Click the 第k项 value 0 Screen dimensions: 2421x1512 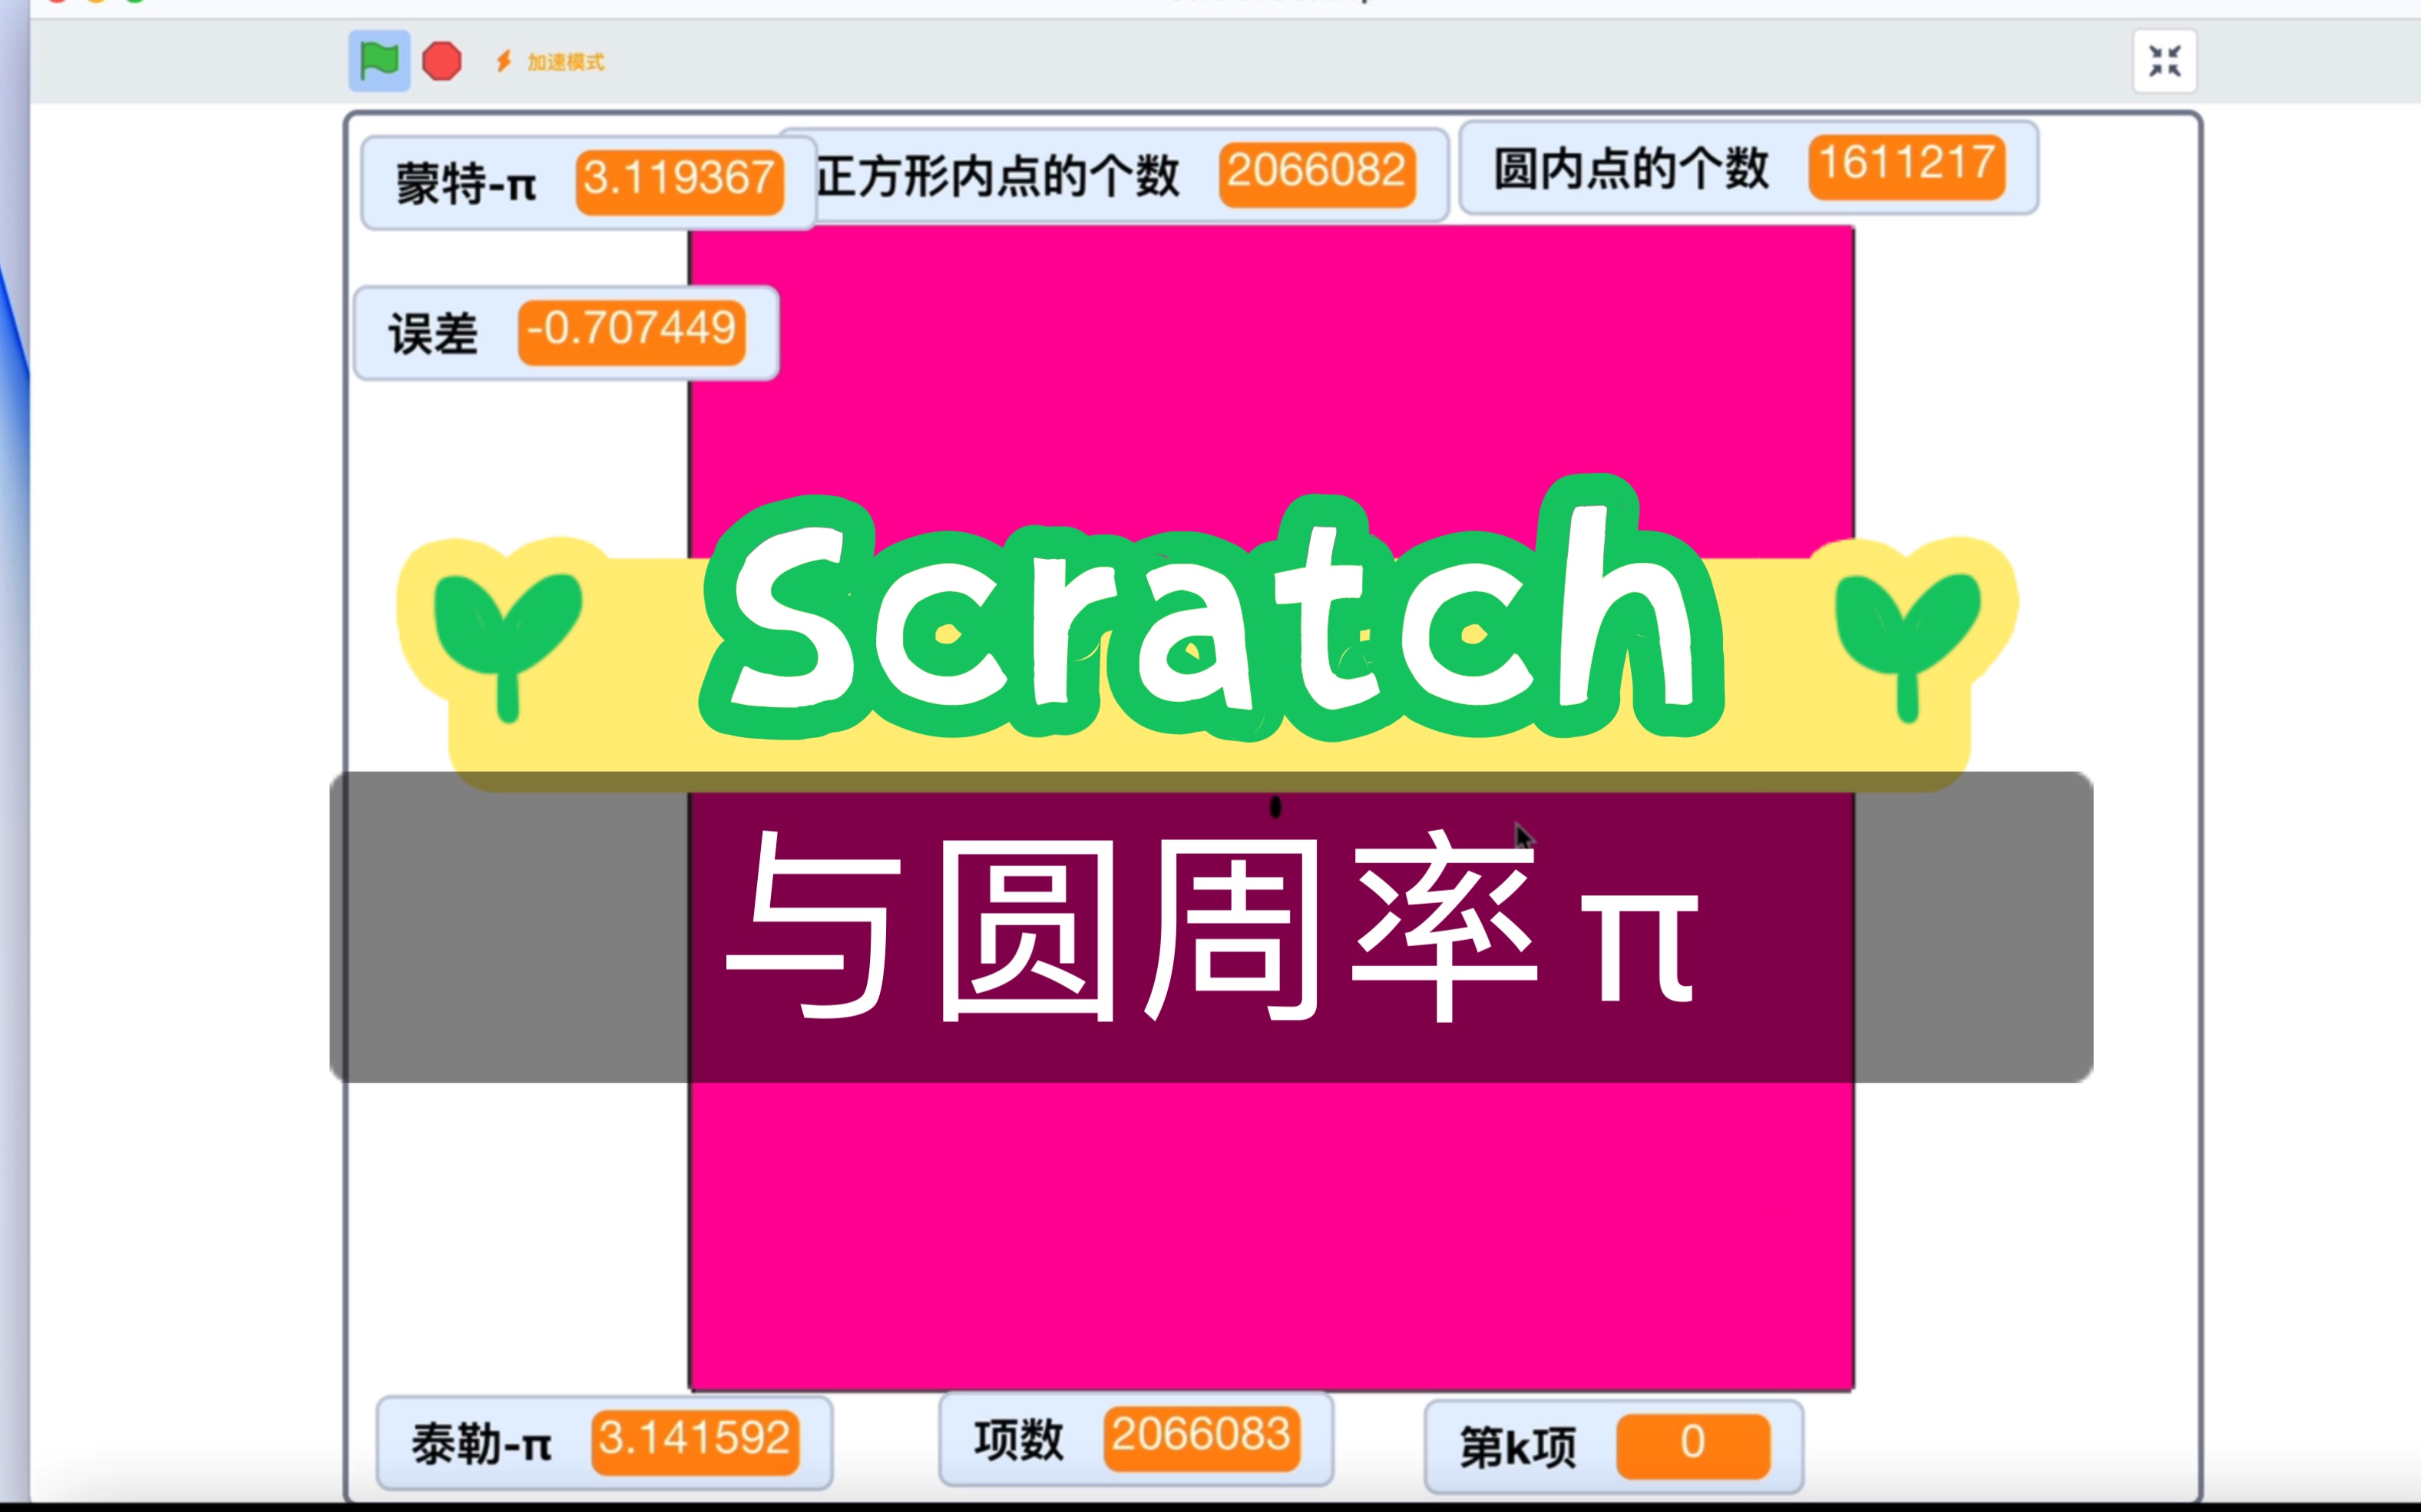[x=1693, y=1446]
